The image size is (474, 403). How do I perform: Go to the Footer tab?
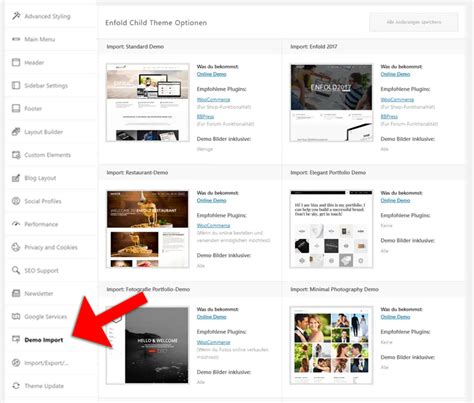click(52, 108)
